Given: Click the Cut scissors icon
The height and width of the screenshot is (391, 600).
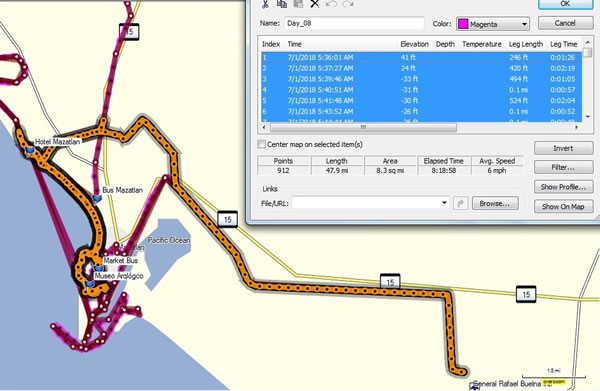Looking at the screenshot, I should (265, 4).
